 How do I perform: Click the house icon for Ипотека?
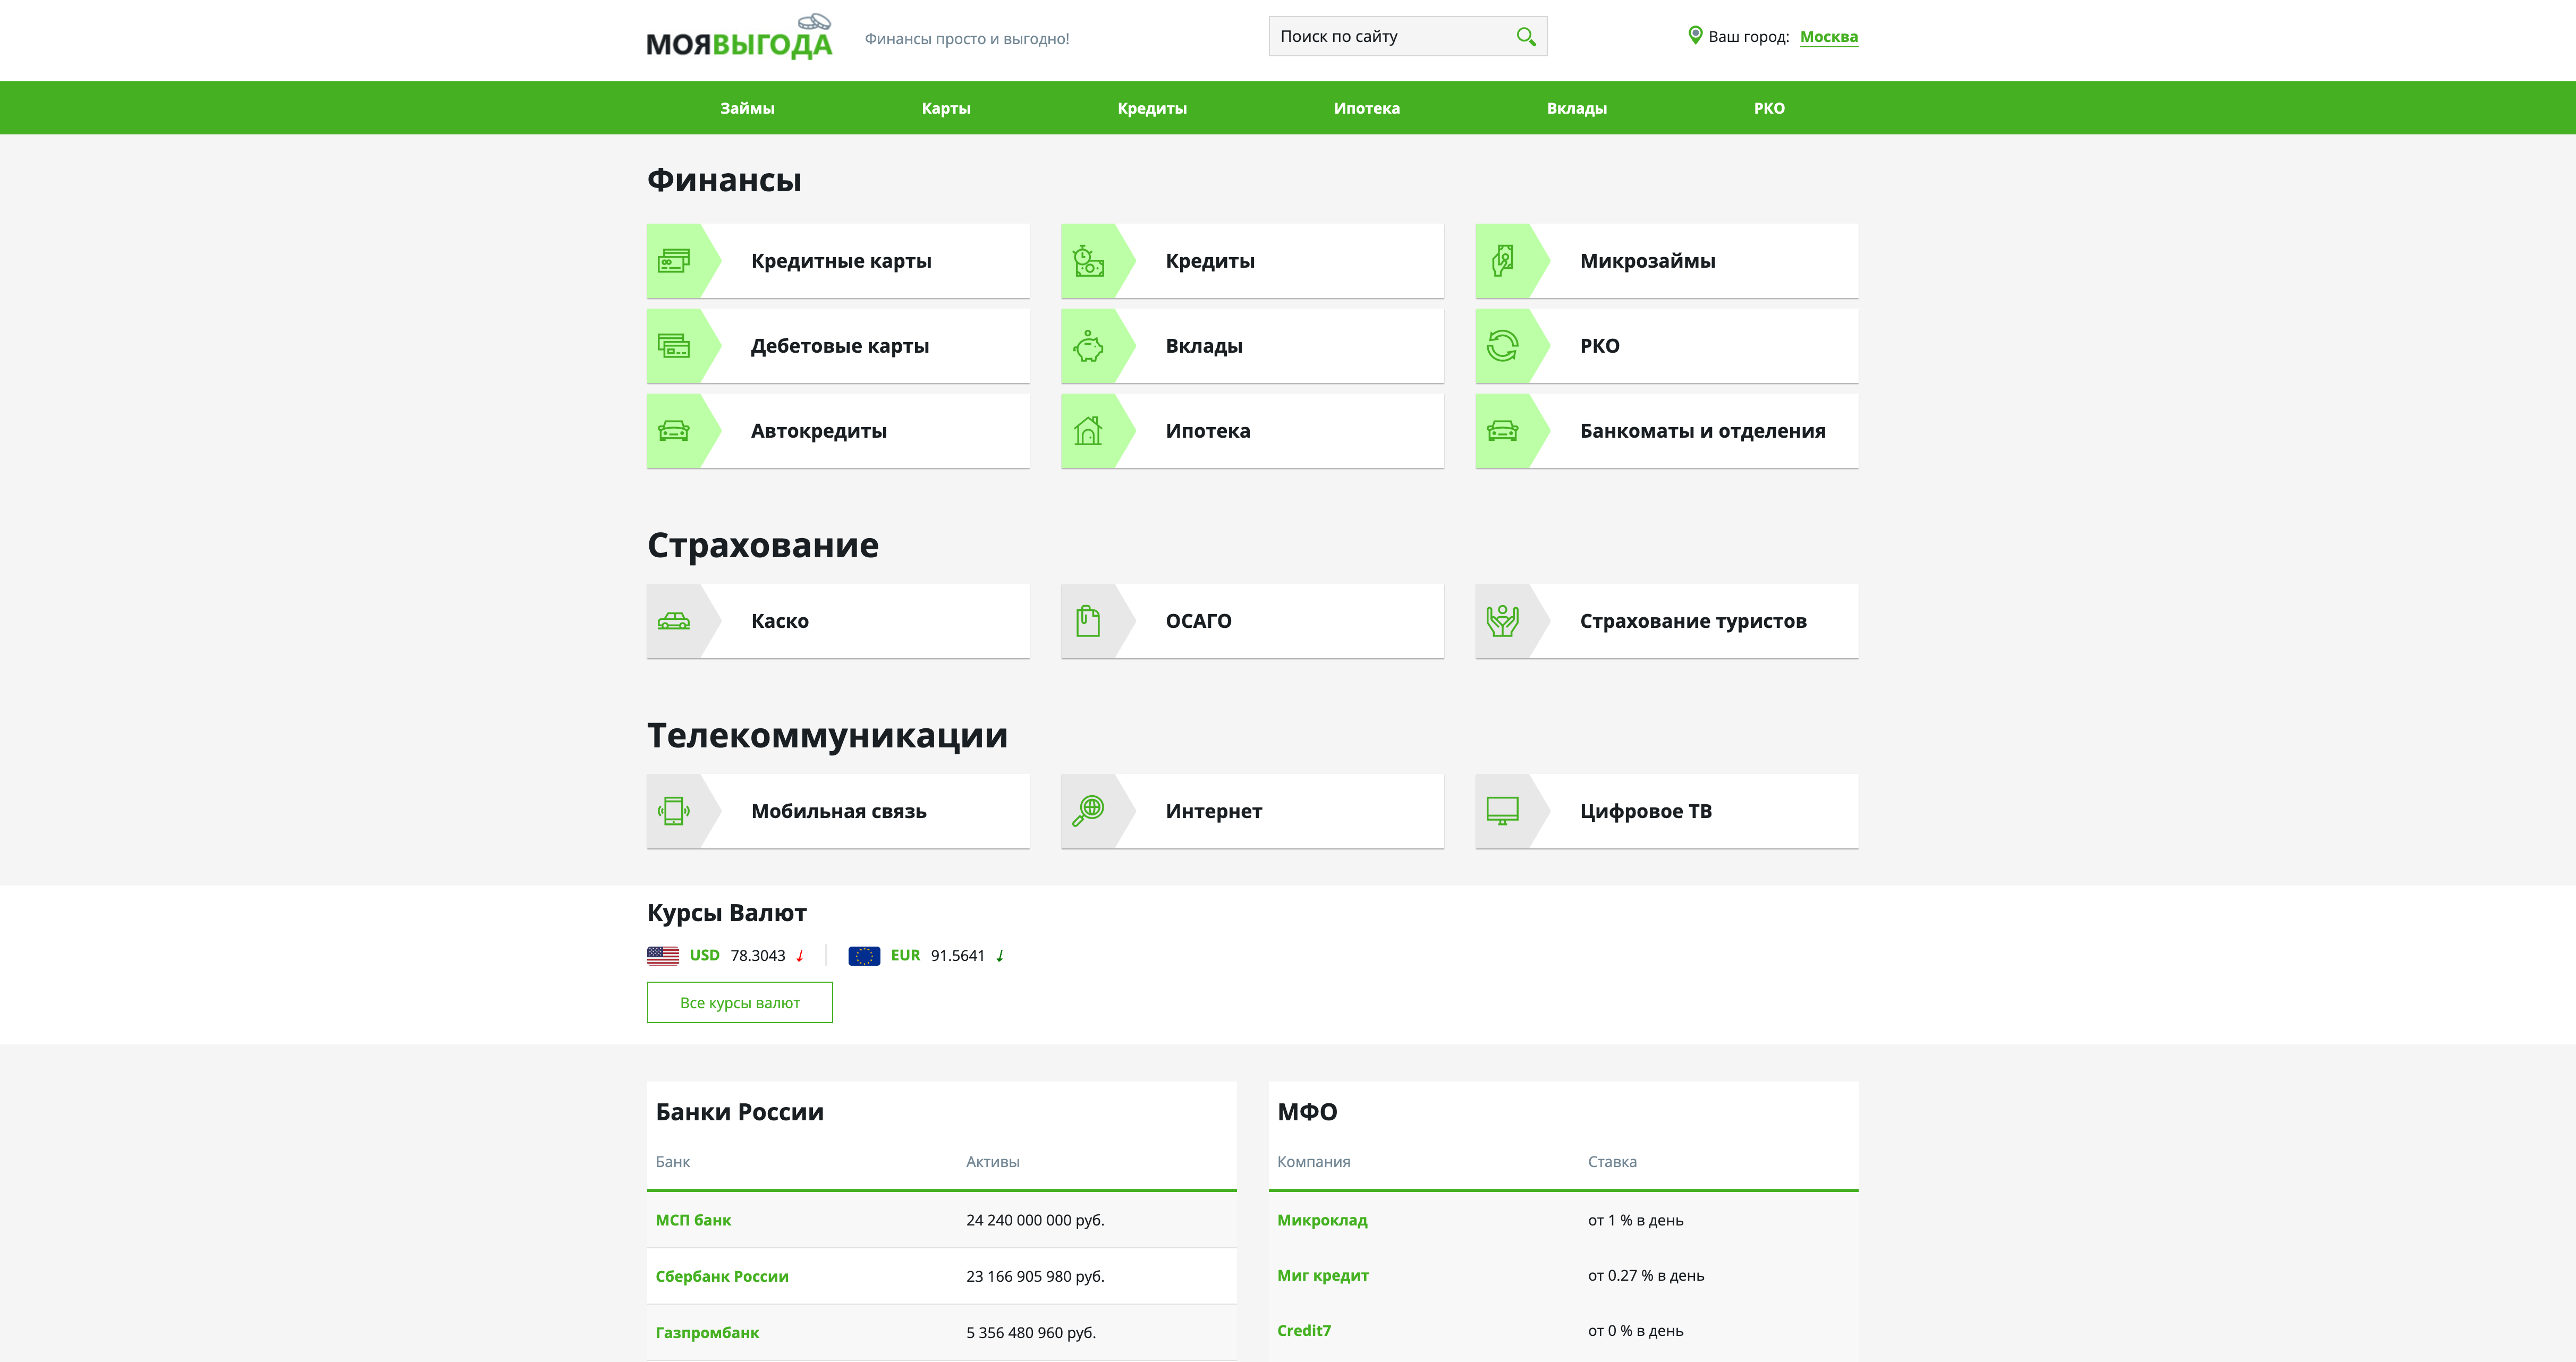pyautogui.click(x=1088, y=431)
